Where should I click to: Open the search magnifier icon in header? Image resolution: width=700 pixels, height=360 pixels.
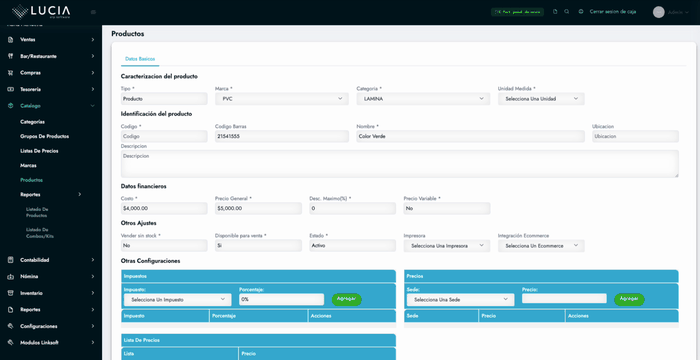point(567,12)
